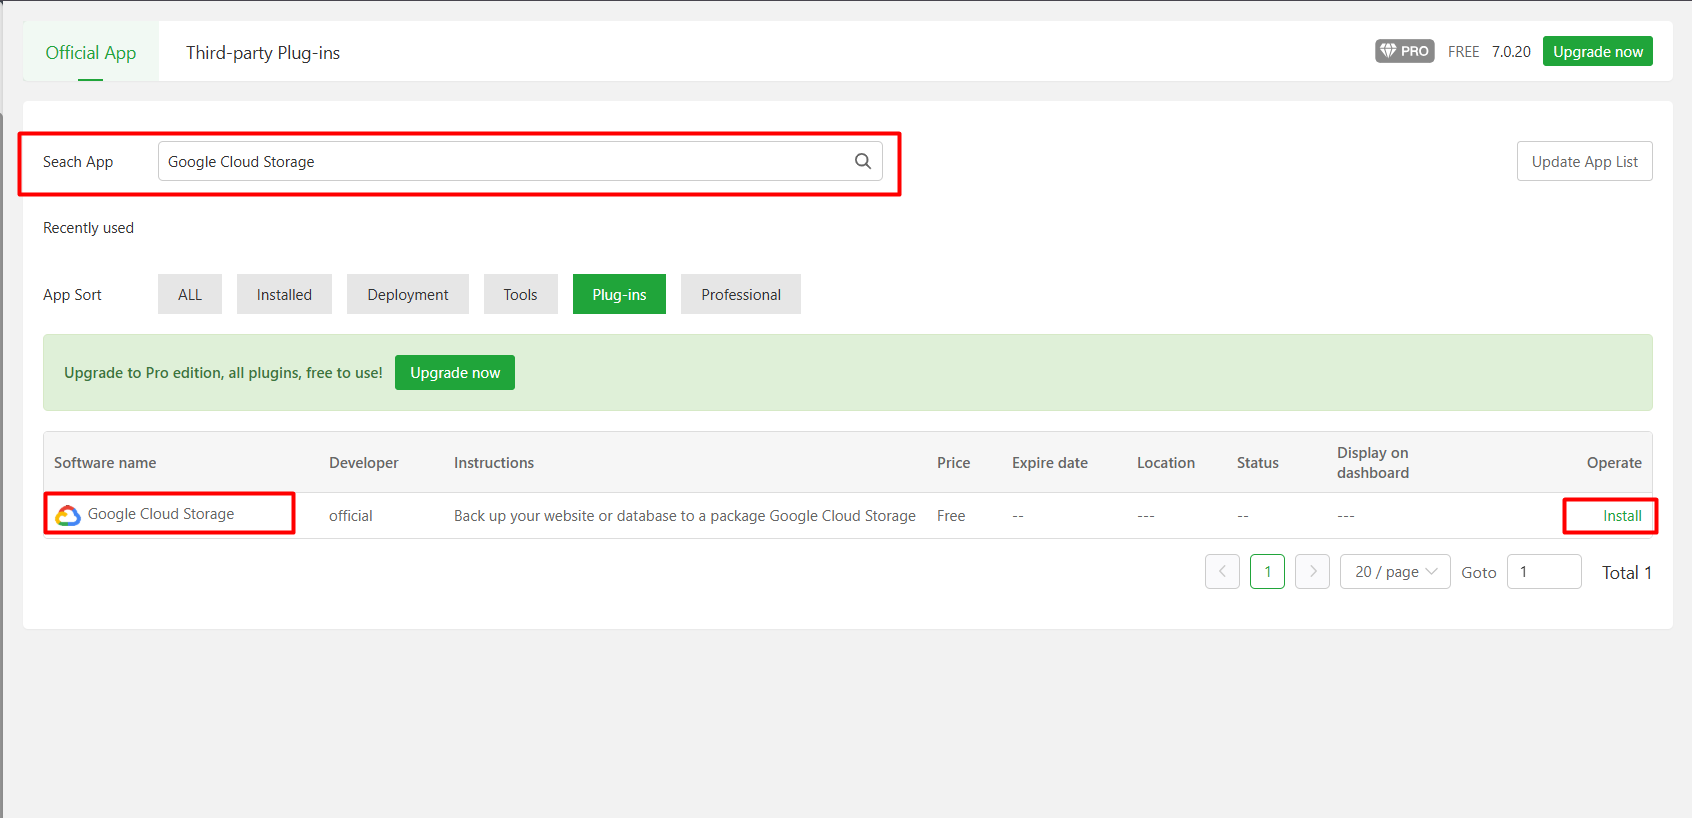
Task: Click the 'official' developer cell
Action: coord(351,516)
